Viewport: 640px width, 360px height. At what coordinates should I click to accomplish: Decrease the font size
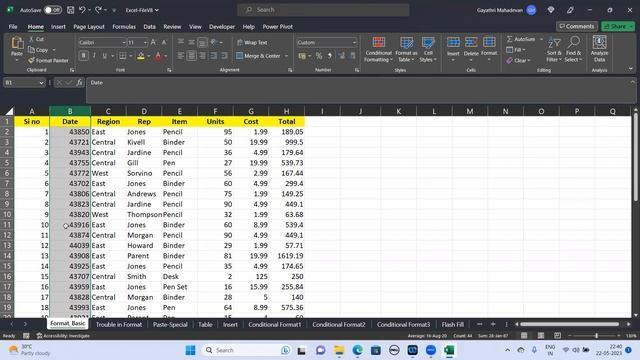click(x=164, y=42)
